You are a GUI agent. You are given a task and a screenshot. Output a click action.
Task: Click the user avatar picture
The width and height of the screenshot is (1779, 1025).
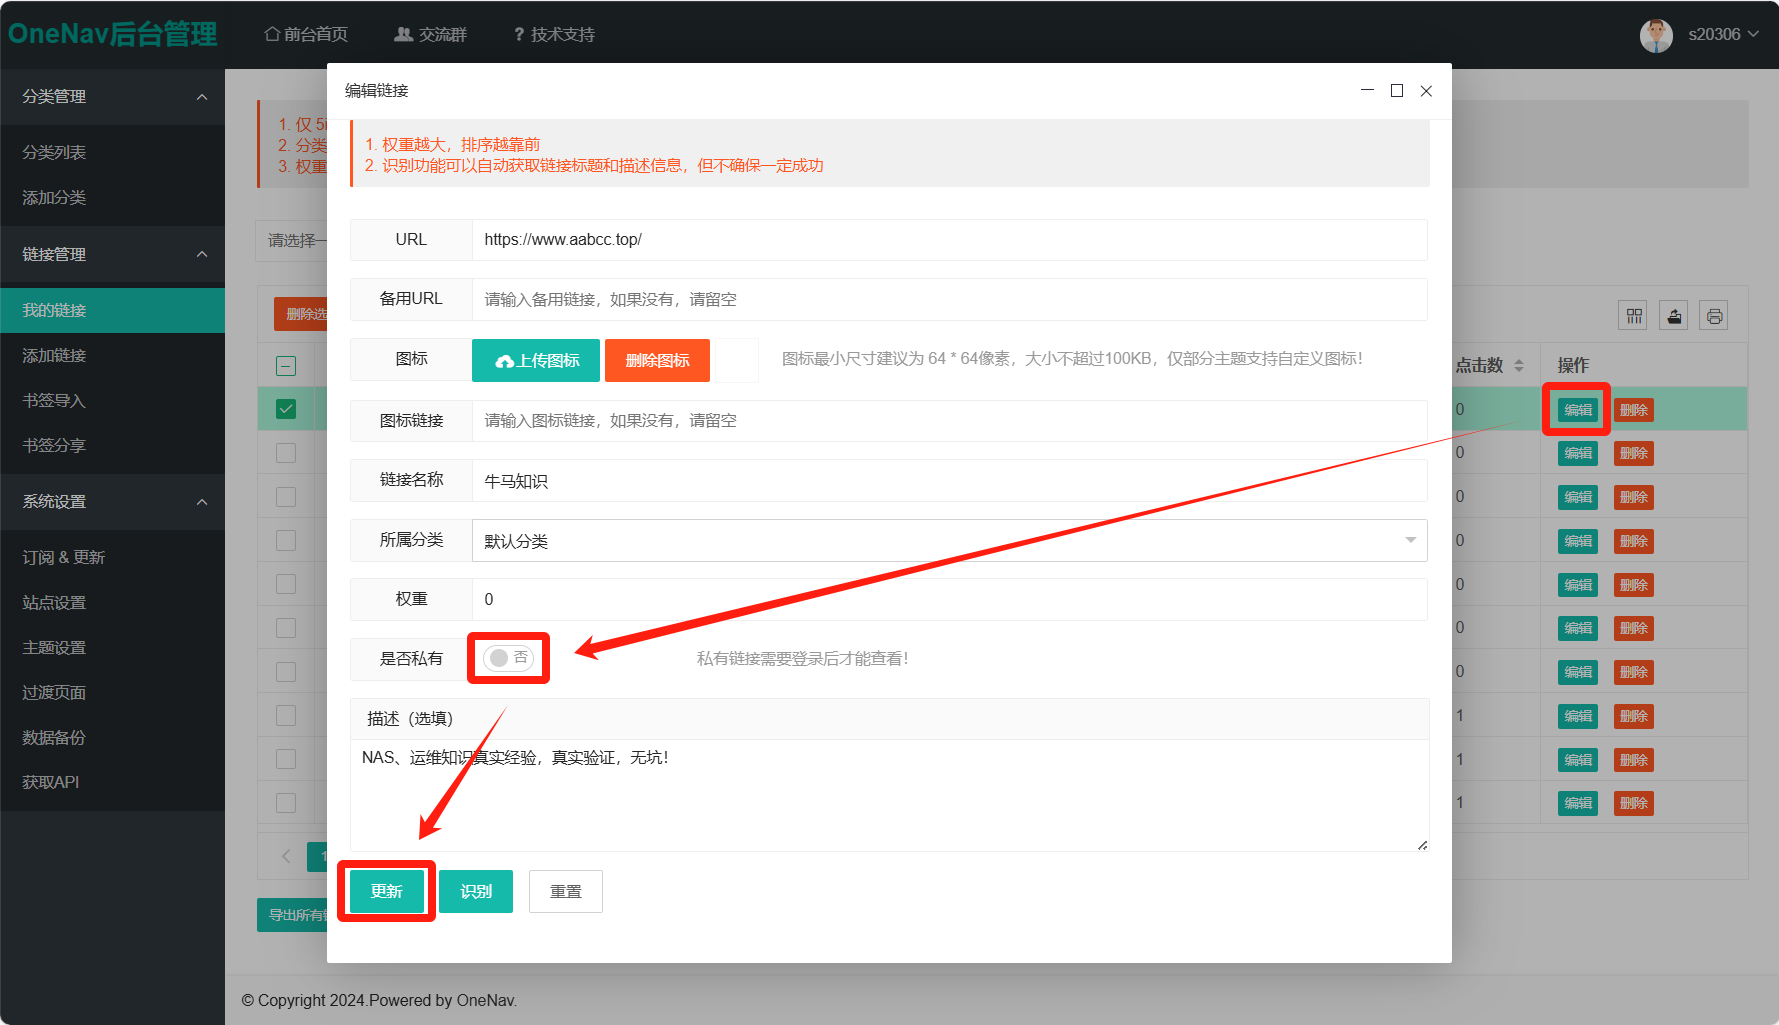[x=1656, y=35]
